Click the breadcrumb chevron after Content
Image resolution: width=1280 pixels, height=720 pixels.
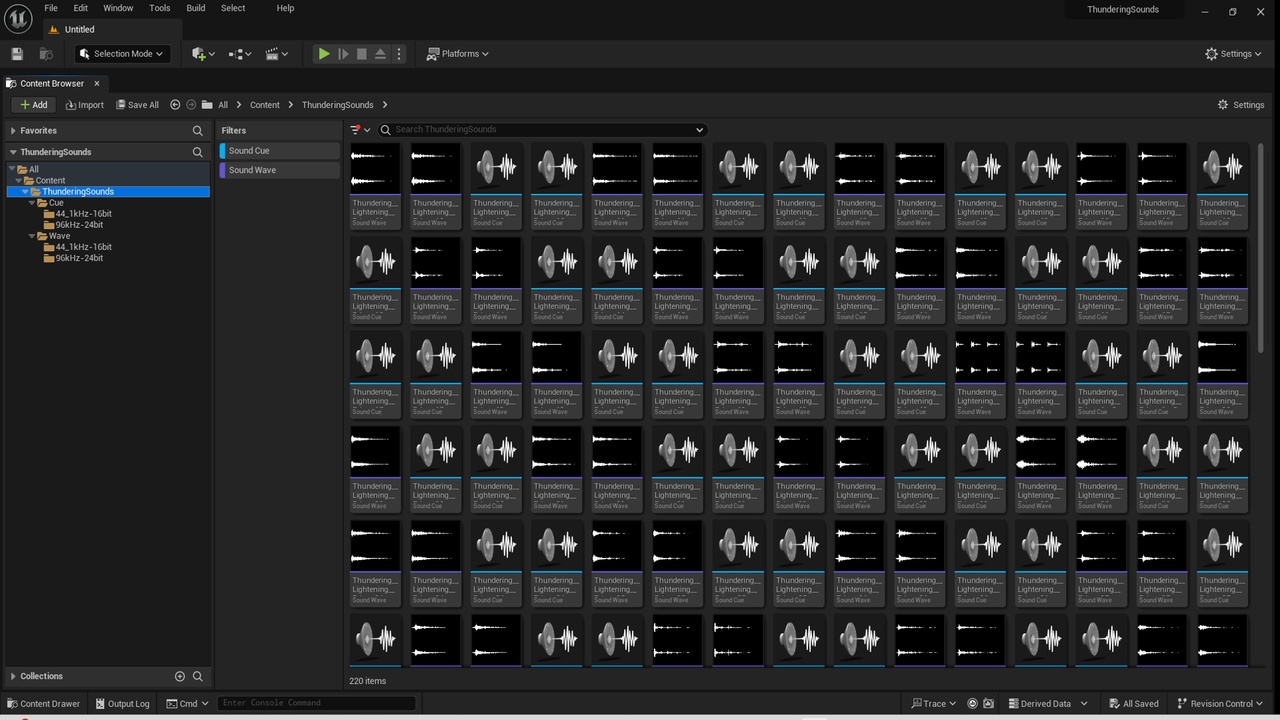291,105
